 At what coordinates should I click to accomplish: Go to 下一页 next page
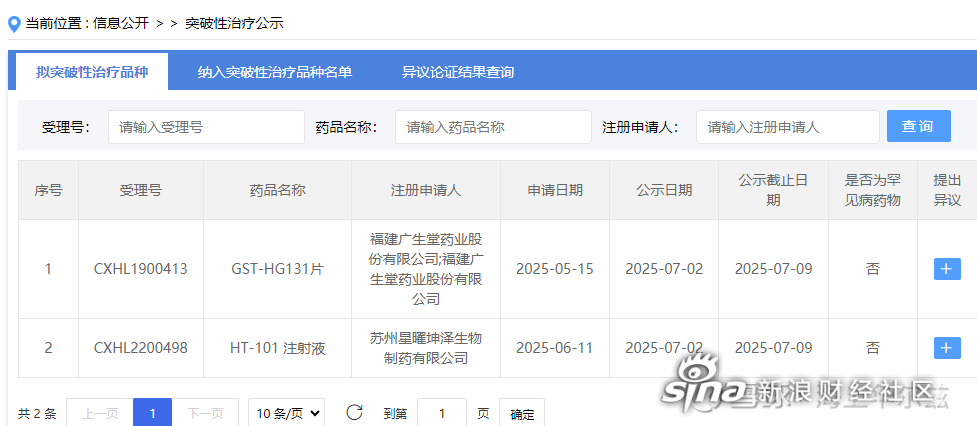(205, 413)
